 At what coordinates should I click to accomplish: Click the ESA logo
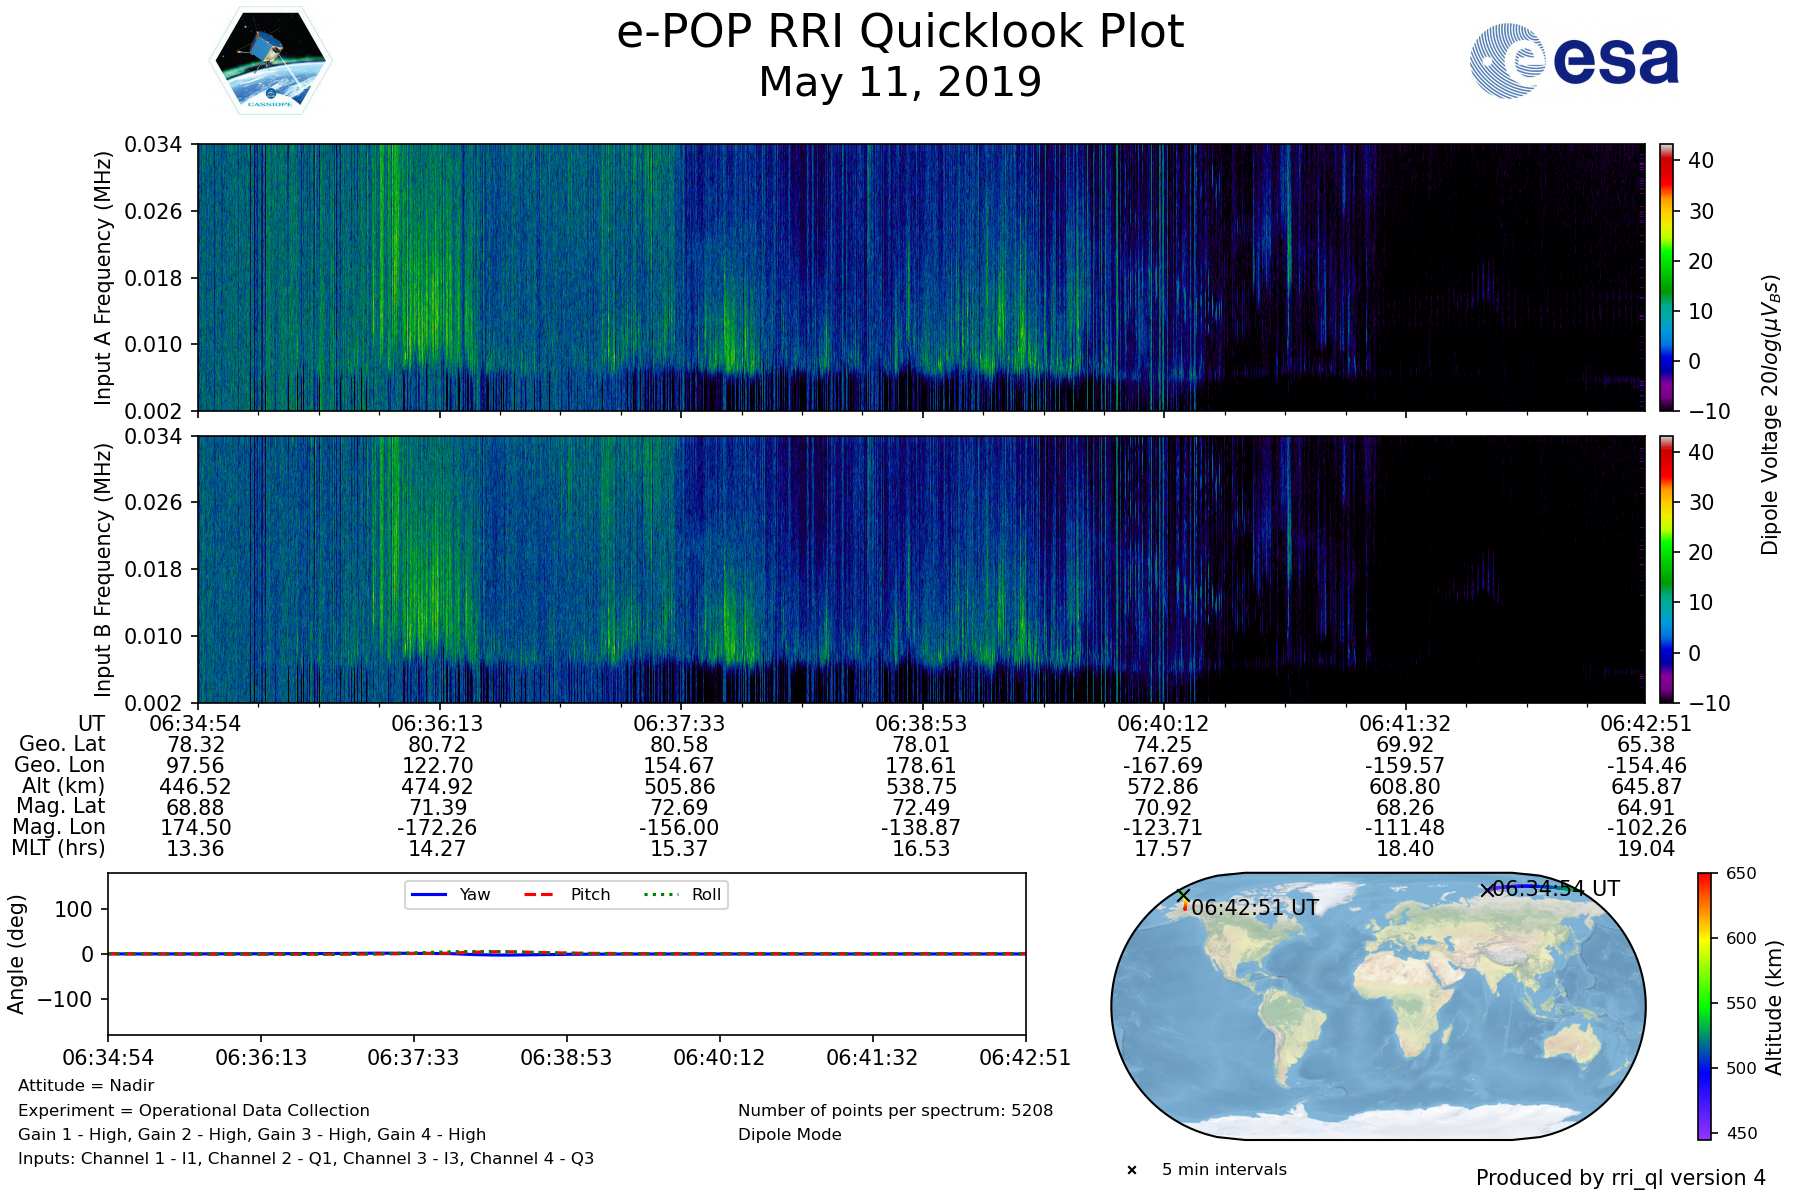pos(1574,61)
